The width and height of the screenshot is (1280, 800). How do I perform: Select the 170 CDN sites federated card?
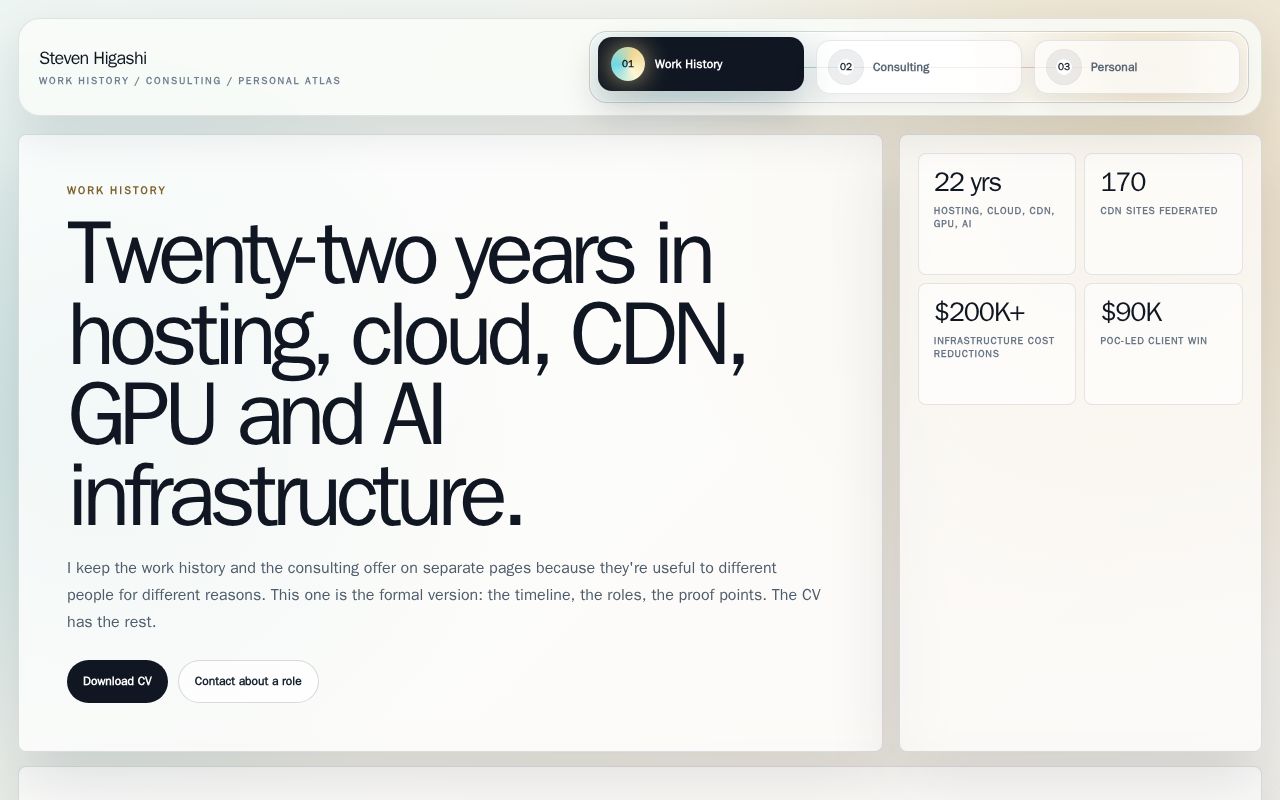click(1163, 214)
